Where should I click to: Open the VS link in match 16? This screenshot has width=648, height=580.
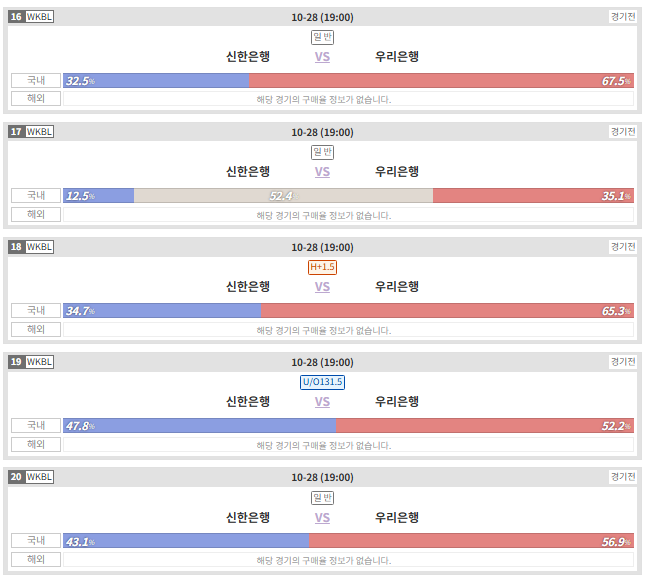pyautogui.click(x=322, y=57)
